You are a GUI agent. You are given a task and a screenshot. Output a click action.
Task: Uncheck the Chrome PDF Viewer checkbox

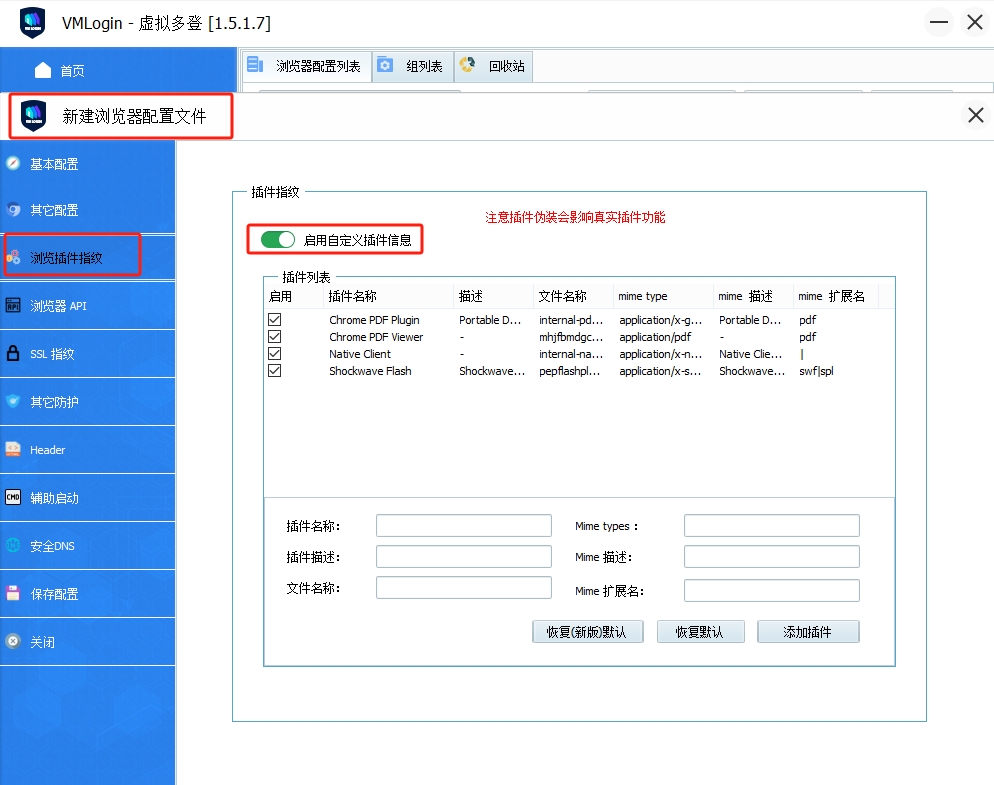click(274, 337)
